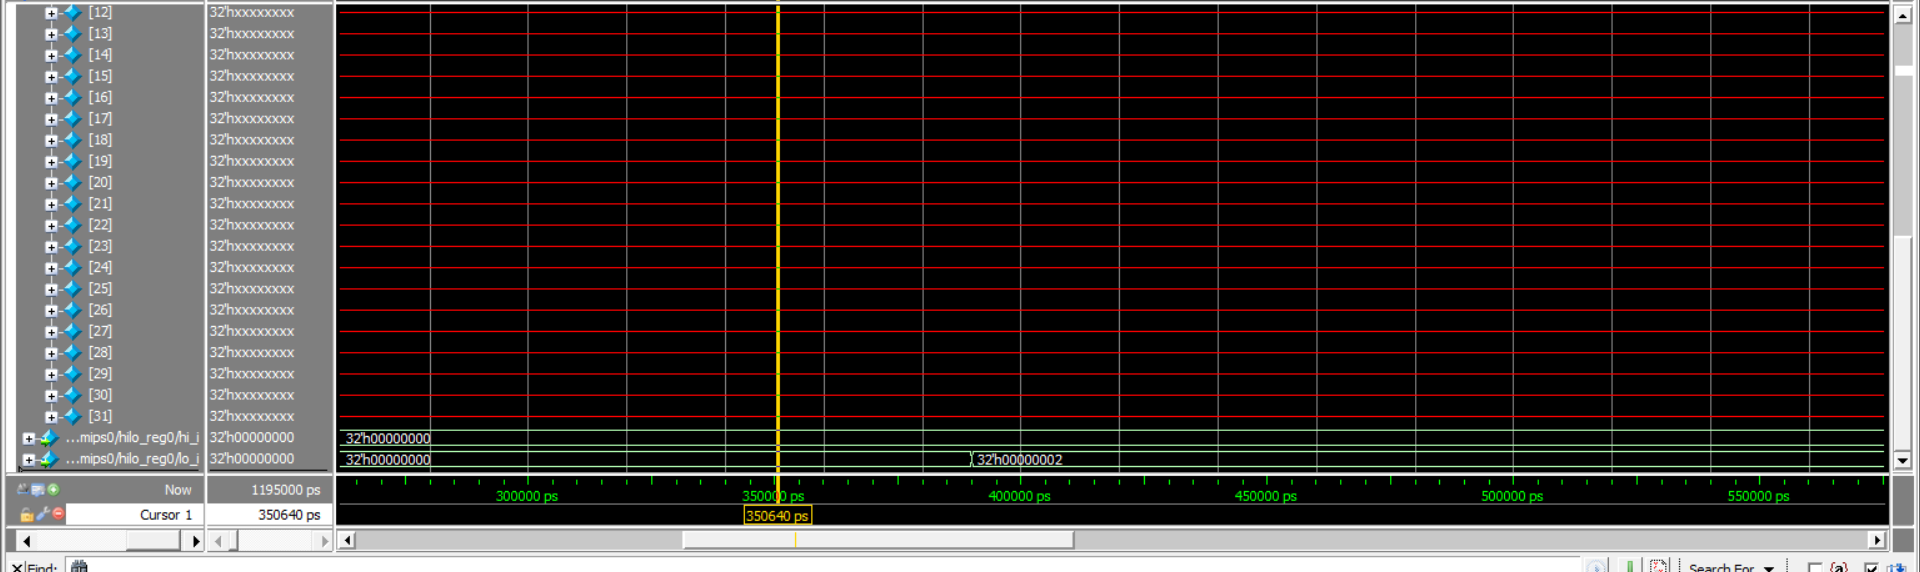Click the blue diamond icon of signal [20]
Screen dimensions: 1920x572
pyautogui.click(x=73, y=182)
